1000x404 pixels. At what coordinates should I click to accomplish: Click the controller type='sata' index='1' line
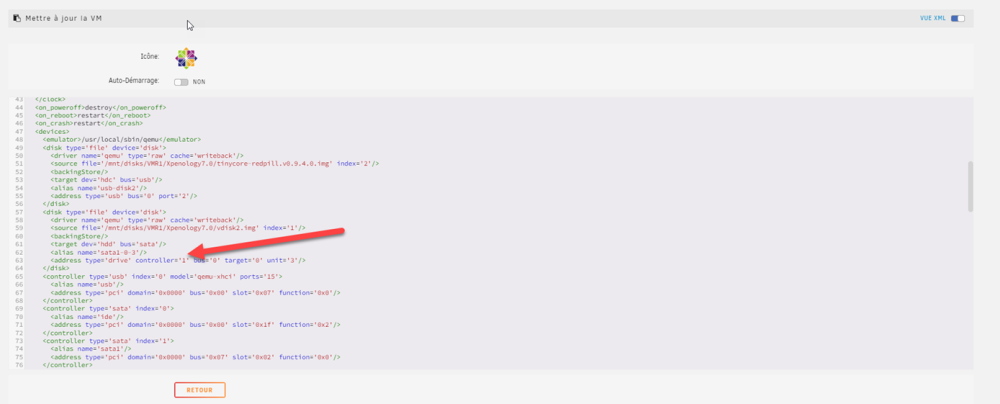tap(109, 340)
